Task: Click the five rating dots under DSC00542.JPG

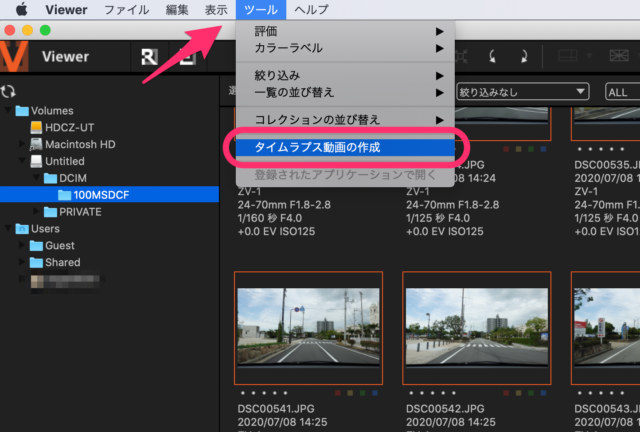Action: pyautogui.click(x=433, y=393)
